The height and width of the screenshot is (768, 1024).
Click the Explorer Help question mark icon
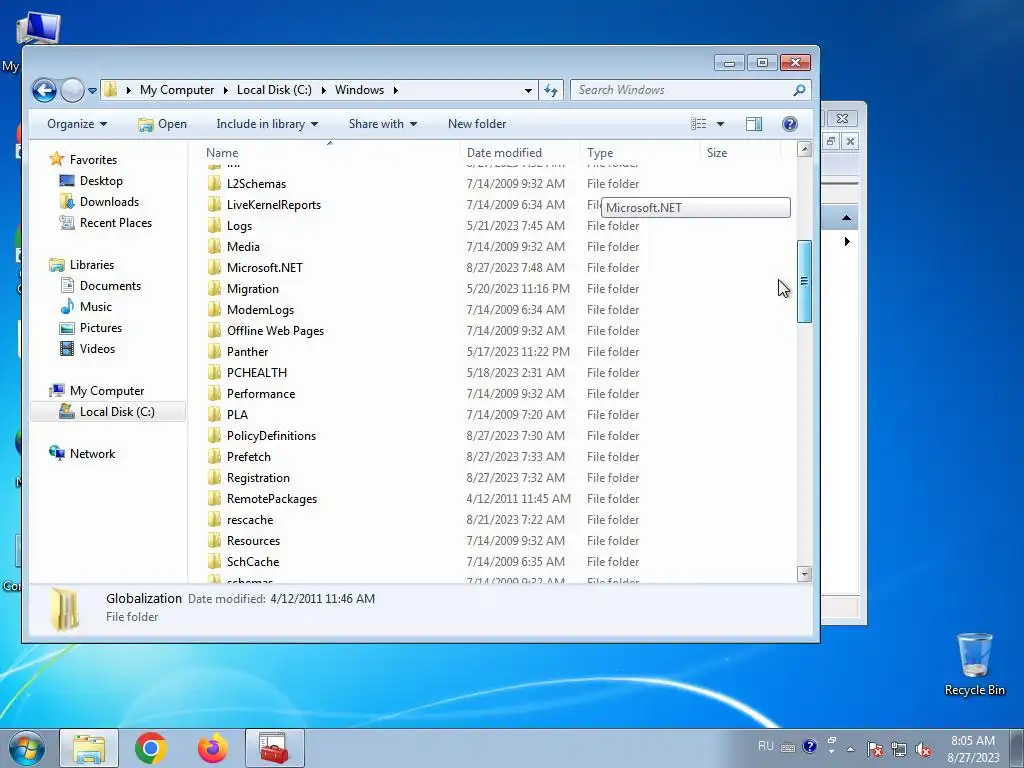790,124
